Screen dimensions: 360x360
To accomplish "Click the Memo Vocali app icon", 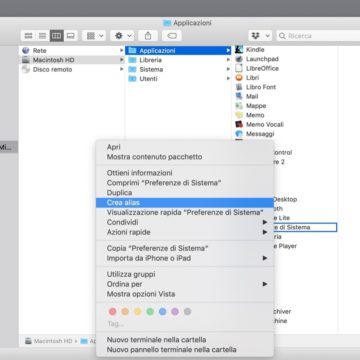I will pos(239,124).
